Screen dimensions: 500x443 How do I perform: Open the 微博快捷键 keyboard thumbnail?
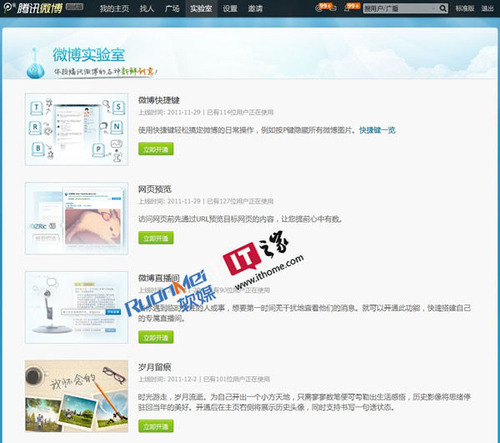[x=77, y=129]
